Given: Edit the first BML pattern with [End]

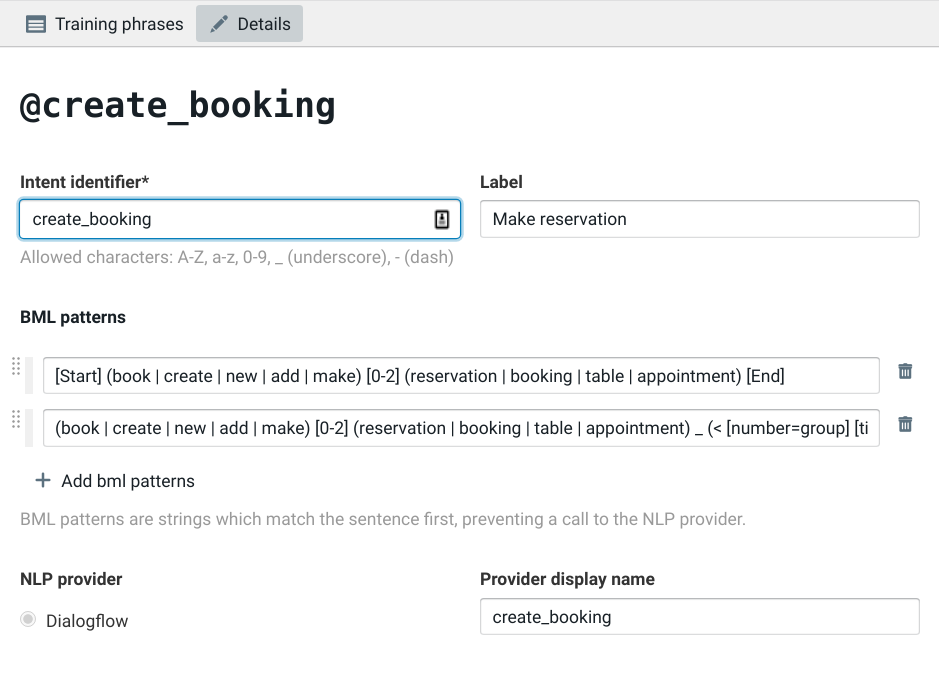Looking at the screenshot, I should (x=460, y=376).
